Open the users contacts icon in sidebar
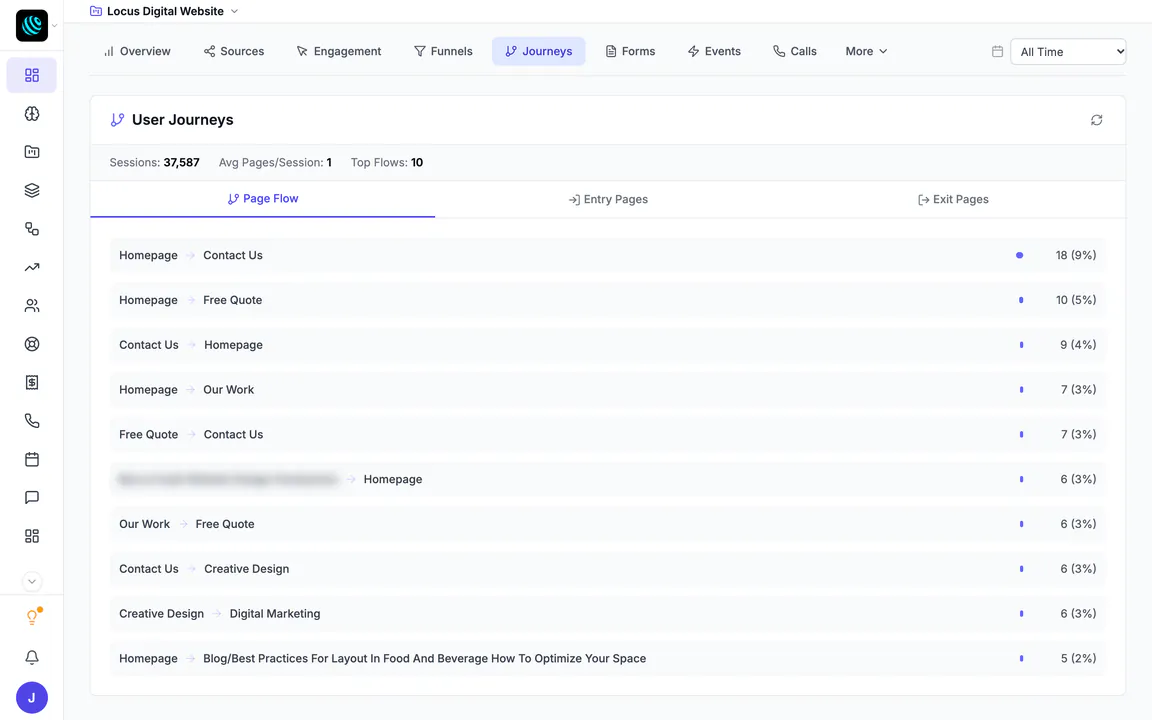This screenshot has width=1152, height=720. coord(32,306)
